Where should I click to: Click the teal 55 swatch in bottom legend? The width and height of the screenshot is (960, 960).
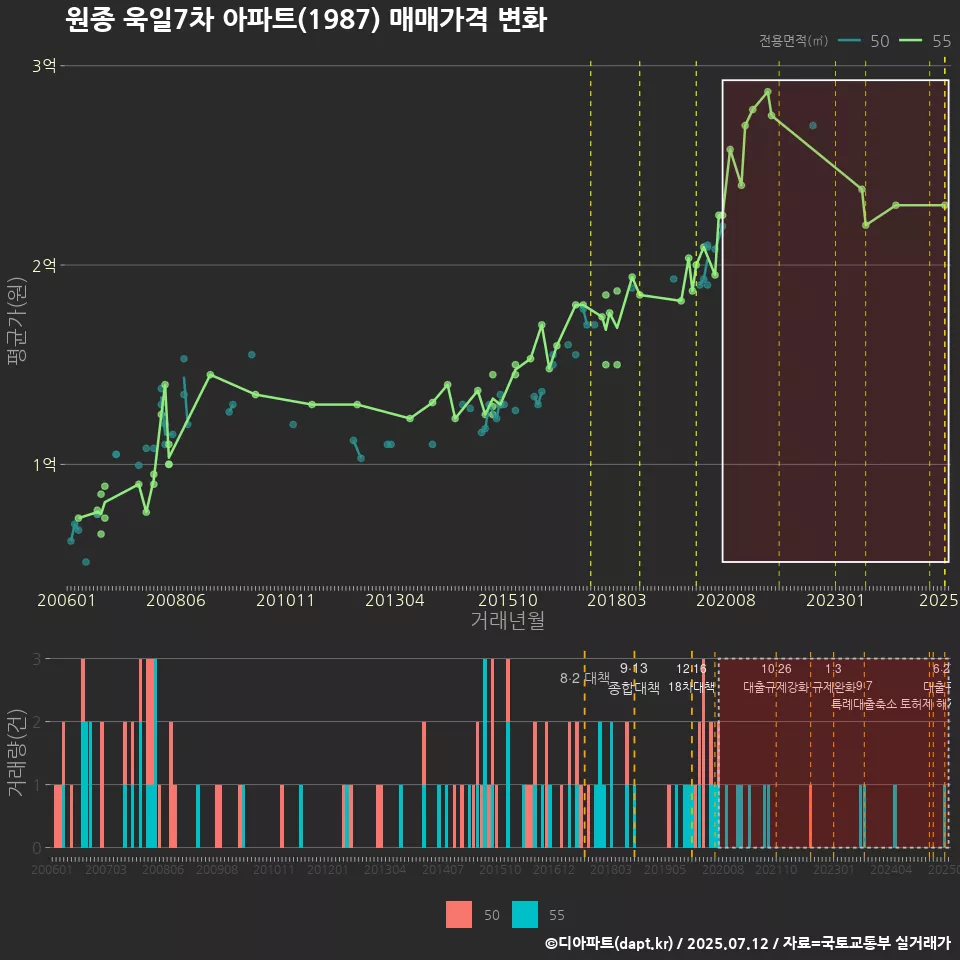pyautogui.click(x=525, y=915)
